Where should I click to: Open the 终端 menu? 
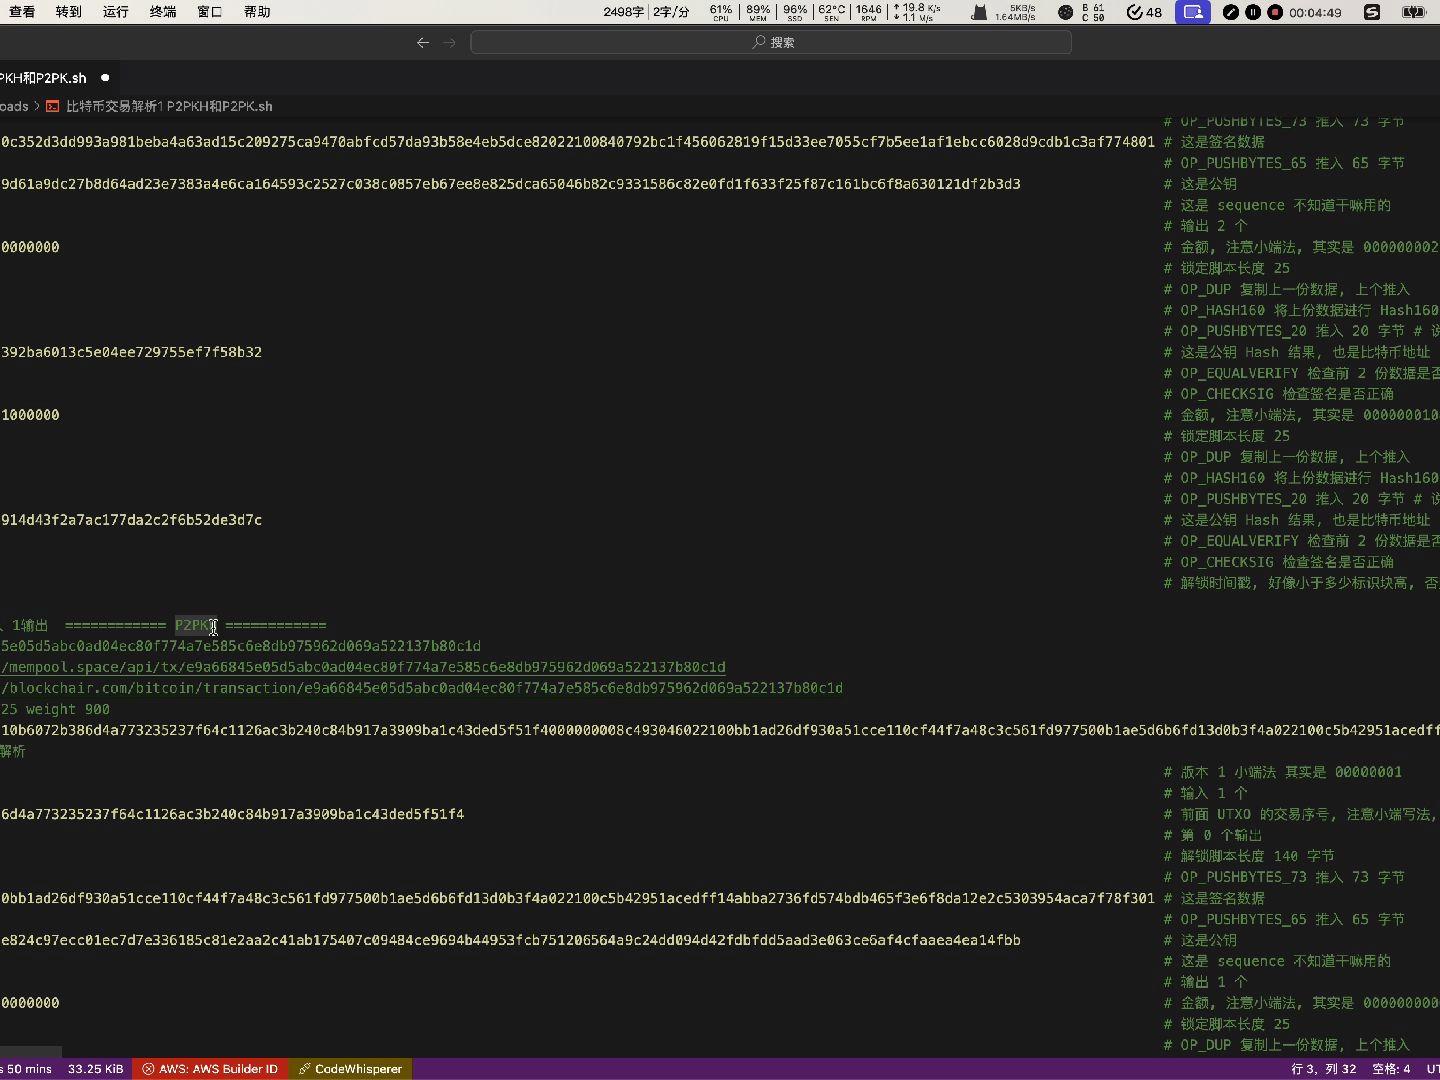point(163,12)
